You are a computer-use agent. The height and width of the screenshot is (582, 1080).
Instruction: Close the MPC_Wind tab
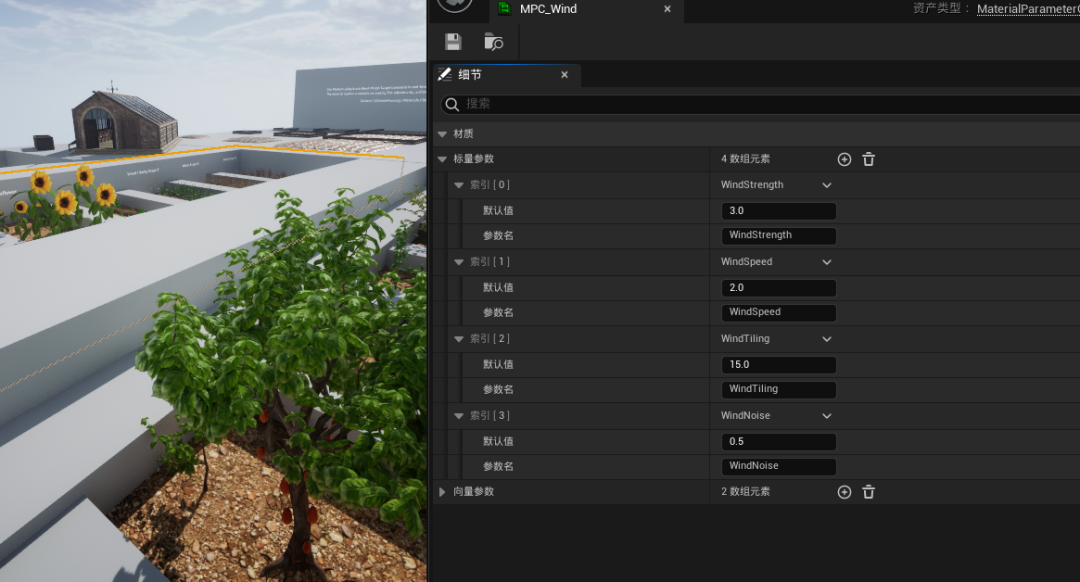click(667, 9)
